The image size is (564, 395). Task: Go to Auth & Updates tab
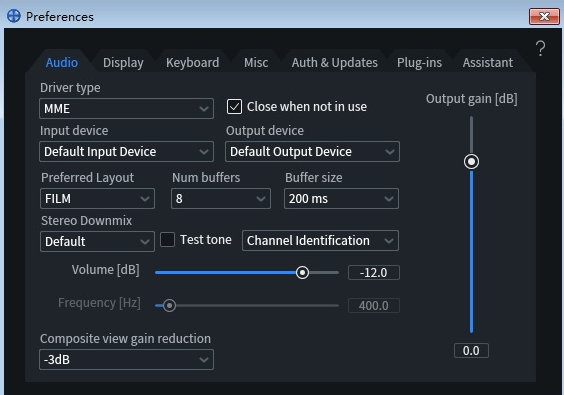[335, 63]
